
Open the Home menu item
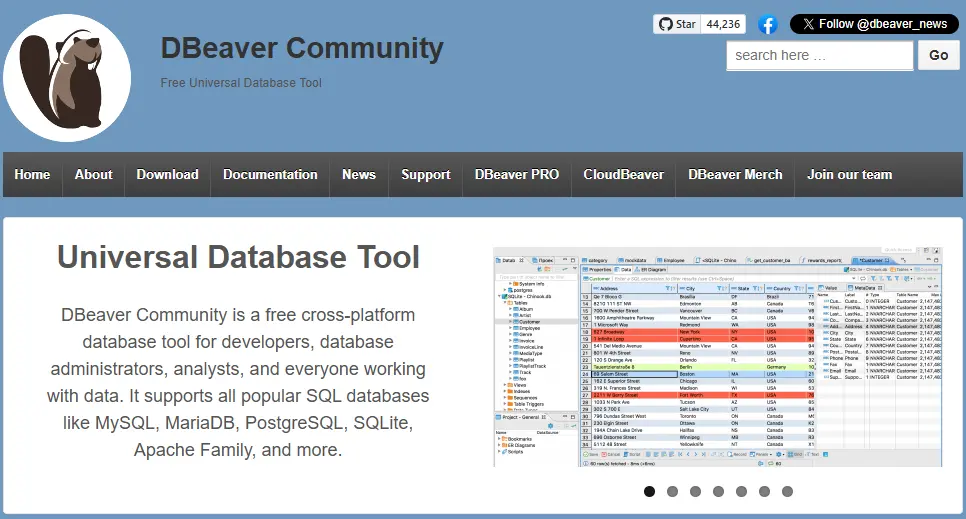tap(33, 174)
